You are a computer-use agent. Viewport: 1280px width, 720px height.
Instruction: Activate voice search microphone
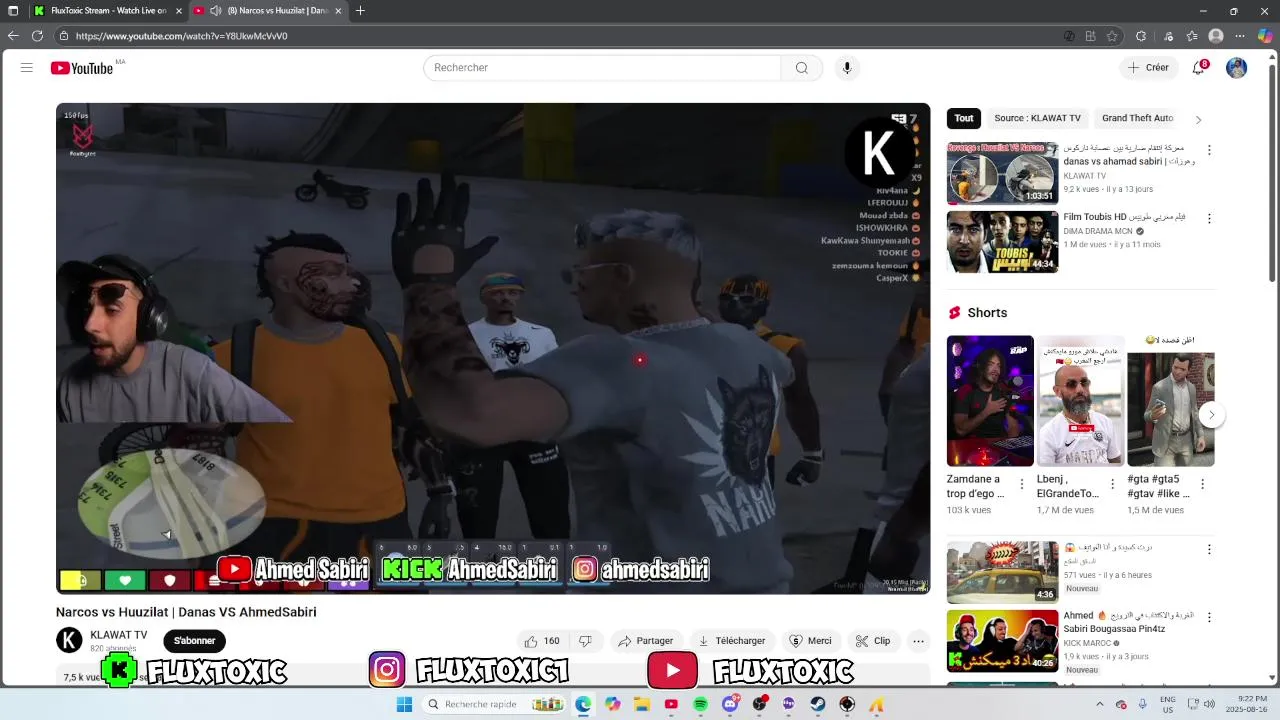[x=847, y=68]
